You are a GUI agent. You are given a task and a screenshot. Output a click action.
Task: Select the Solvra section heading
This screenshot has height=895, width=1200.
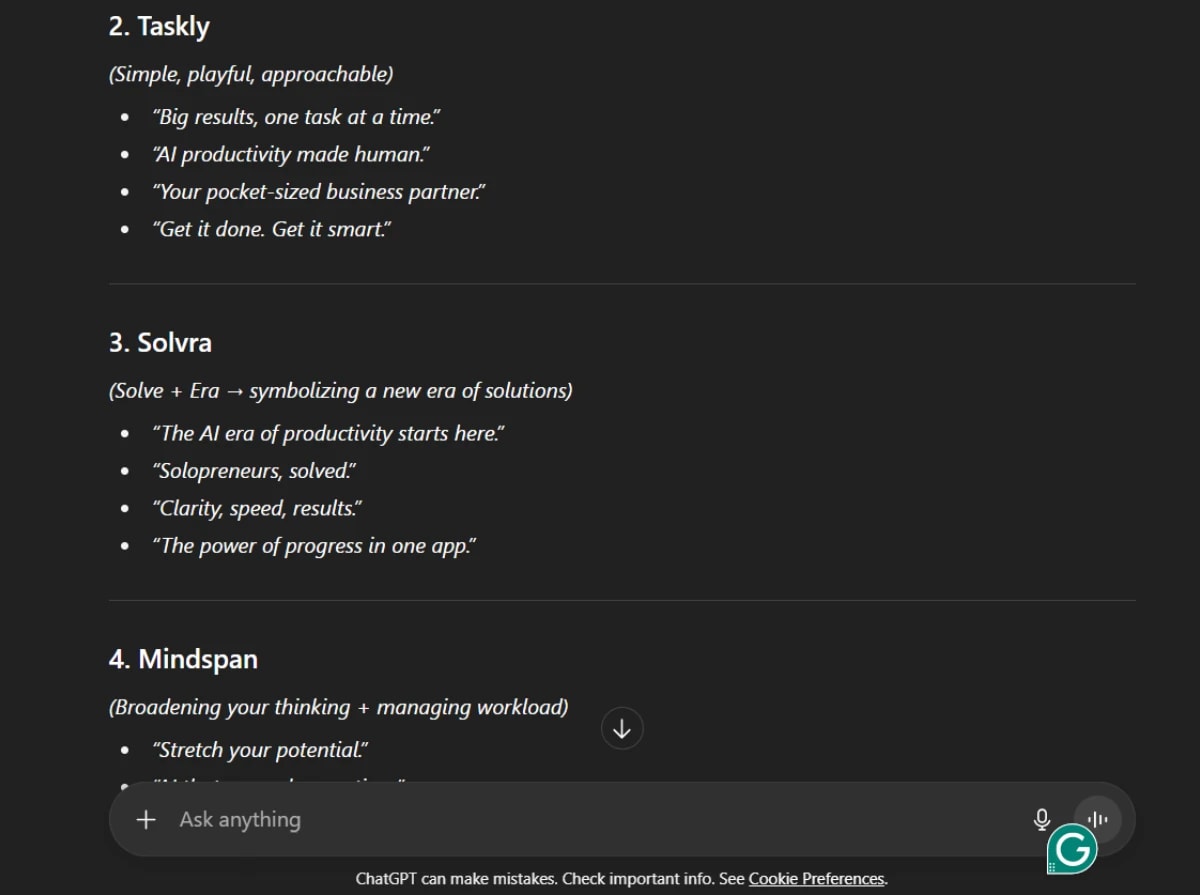pyautogui.click(x=160, y=342)
